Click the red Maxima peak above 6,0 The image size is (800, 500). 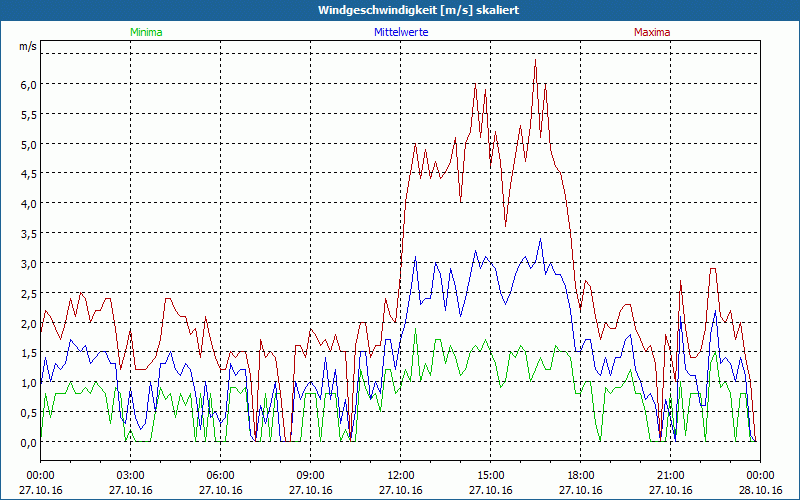click(x=535, y=60)
